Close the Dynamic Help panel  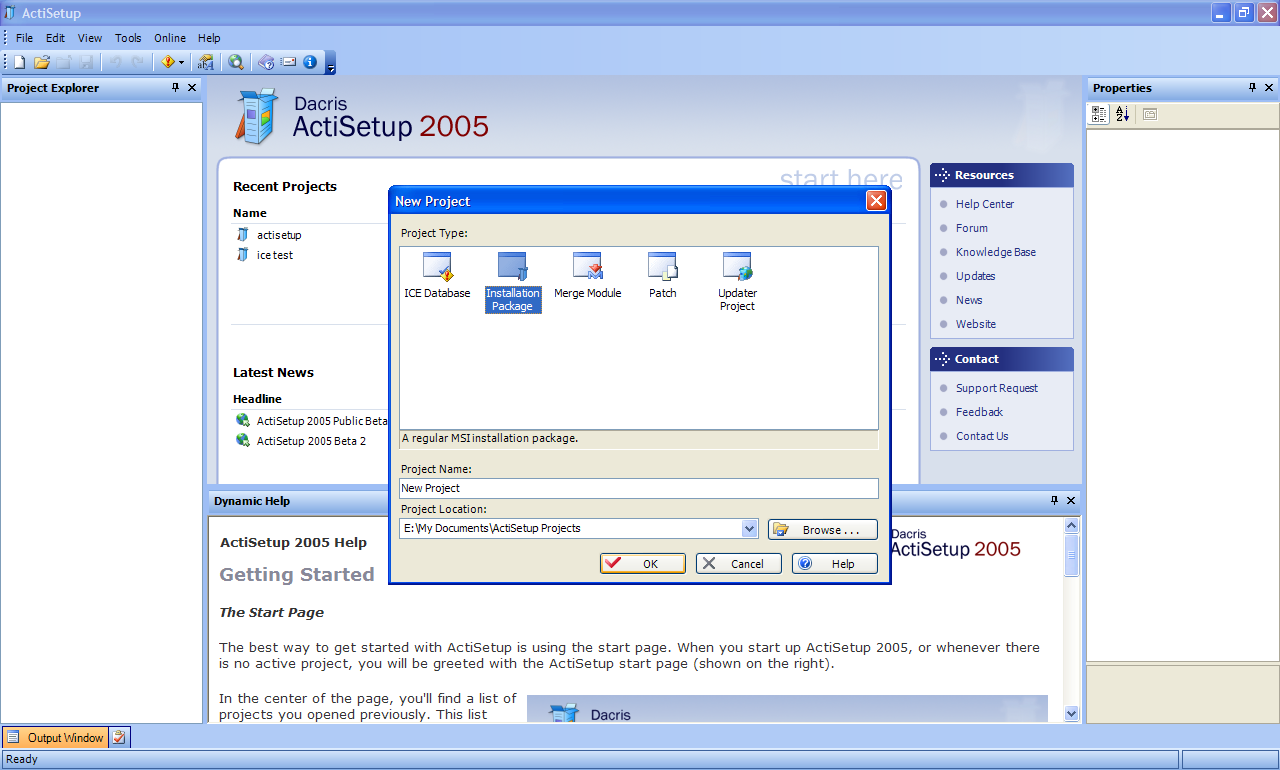(x=1071, y=500)
